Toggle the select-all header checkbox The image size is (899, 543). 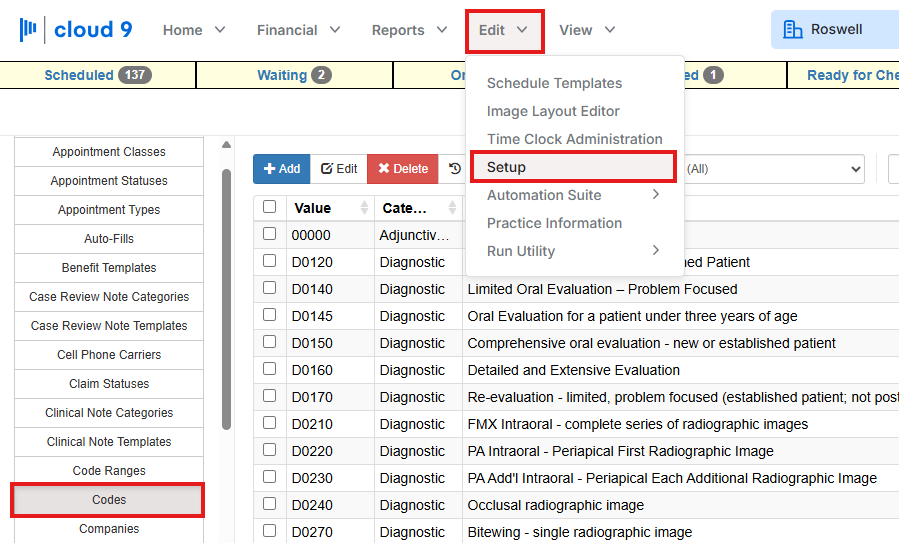[x=269, y=206]
